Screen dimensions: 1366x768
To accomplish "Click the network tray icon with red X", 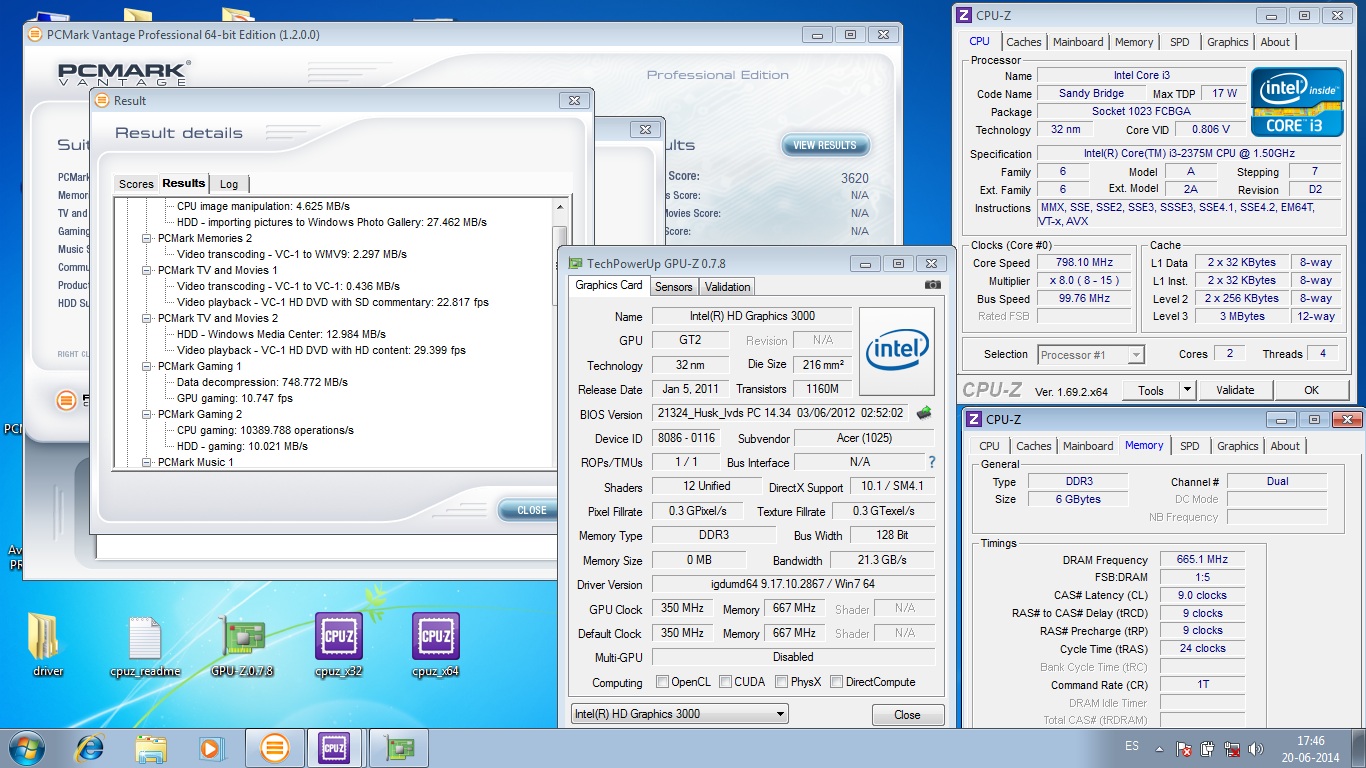I will pyautogui.click(x=1232, y=748).
